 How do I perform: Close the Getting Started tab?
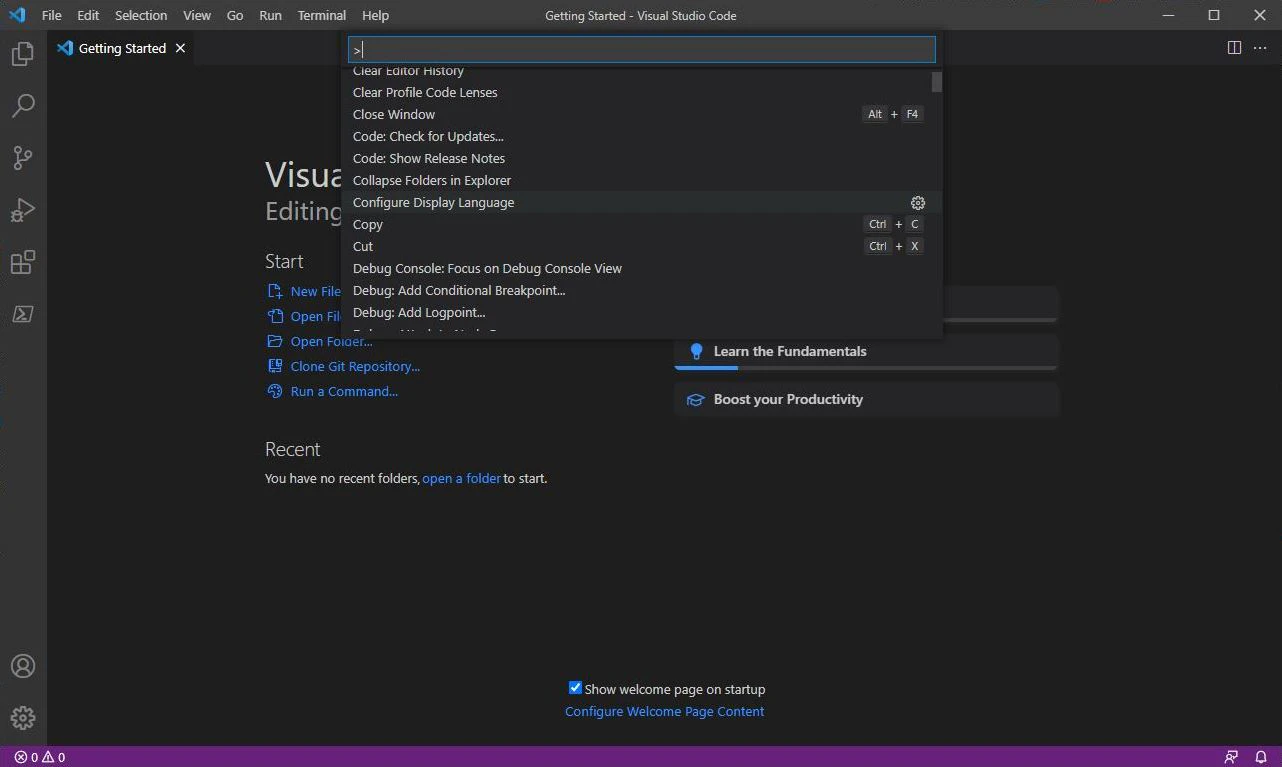tap(181, 48)
